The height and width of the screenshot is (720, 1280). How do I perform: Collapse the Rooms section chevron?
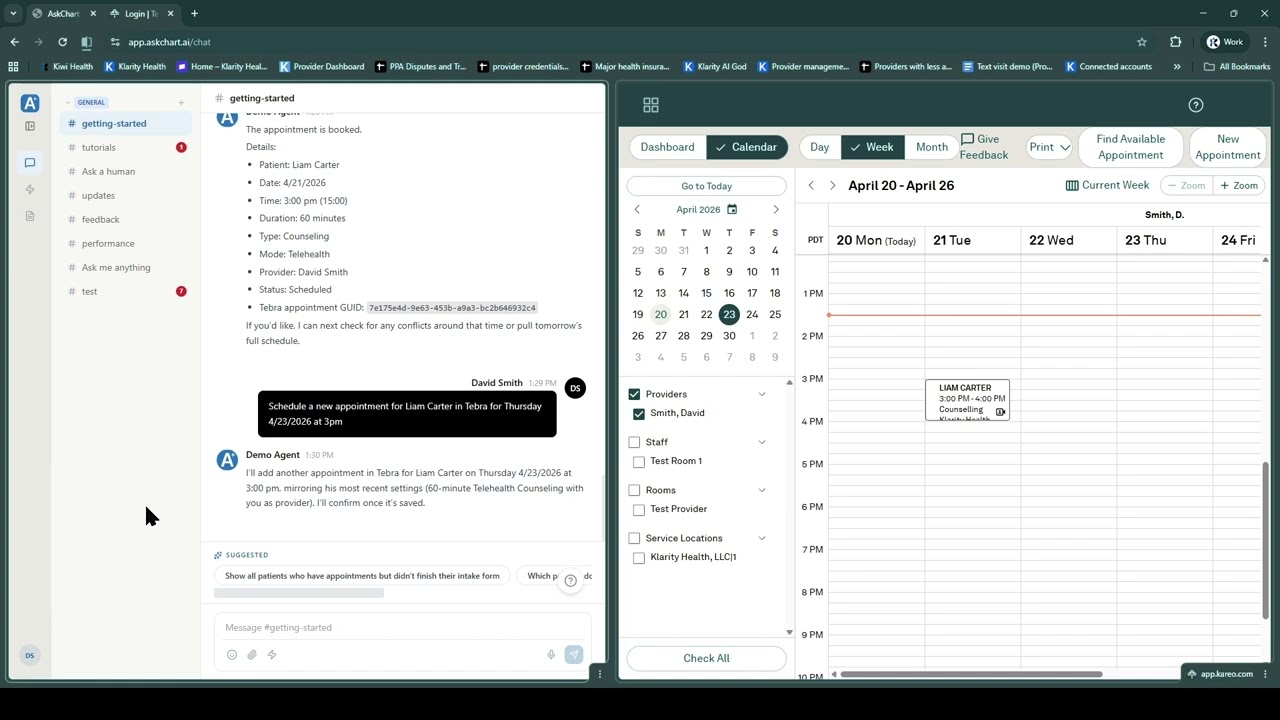coord(762,490)
